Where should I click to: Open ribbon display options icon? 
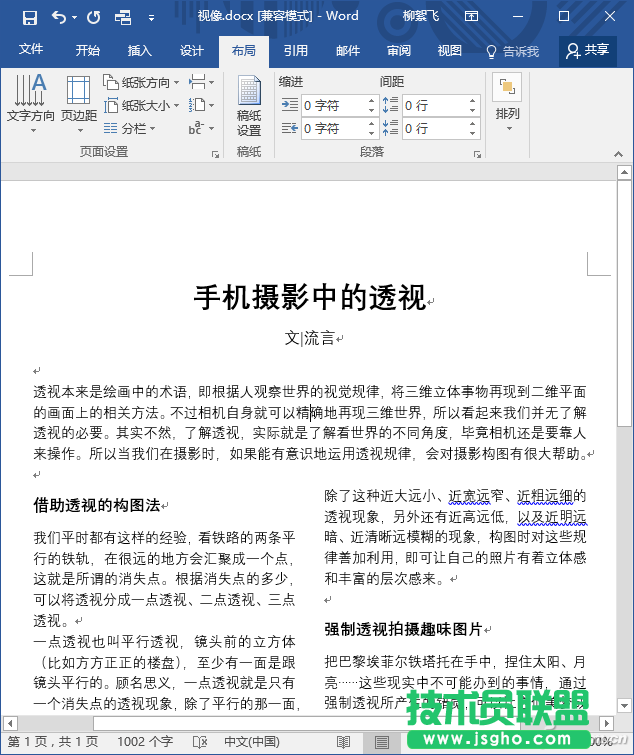pyautogui.click(x=471, y=16)
